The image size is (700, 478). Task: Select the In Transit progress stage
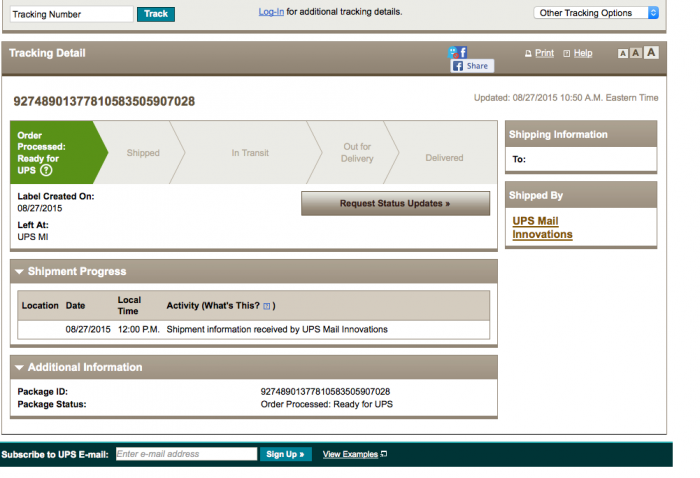tap(250, 153)
